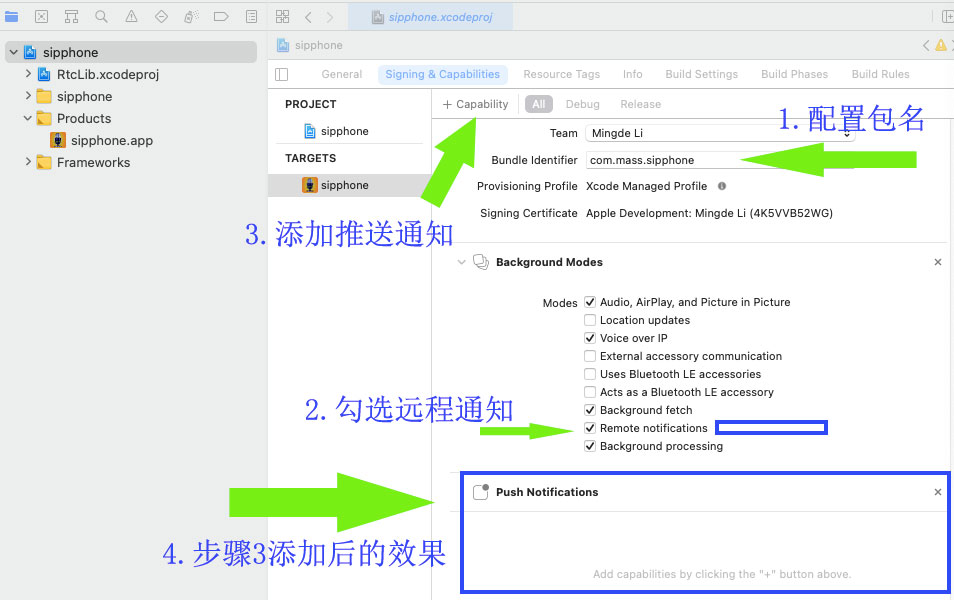Toggle Background fetch checkbox
The height and width of the screenshot is (600, 954).
coord(590,410)
